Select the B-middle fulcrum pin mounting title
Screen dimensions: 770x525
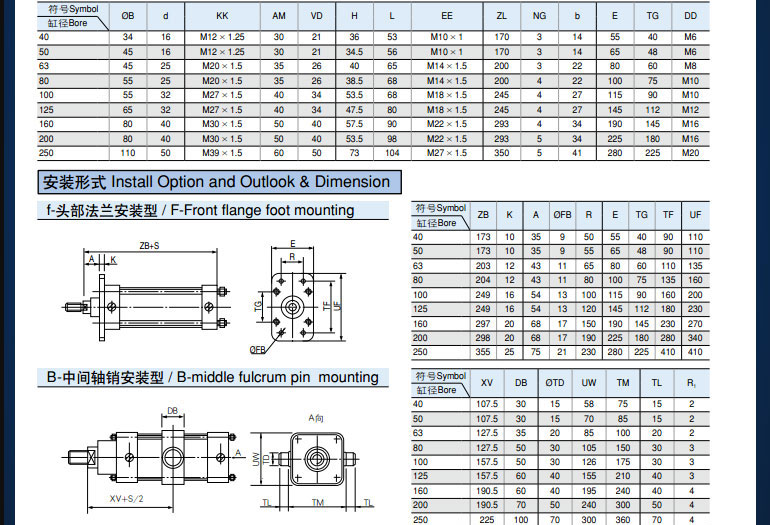(x=212, y=377)
